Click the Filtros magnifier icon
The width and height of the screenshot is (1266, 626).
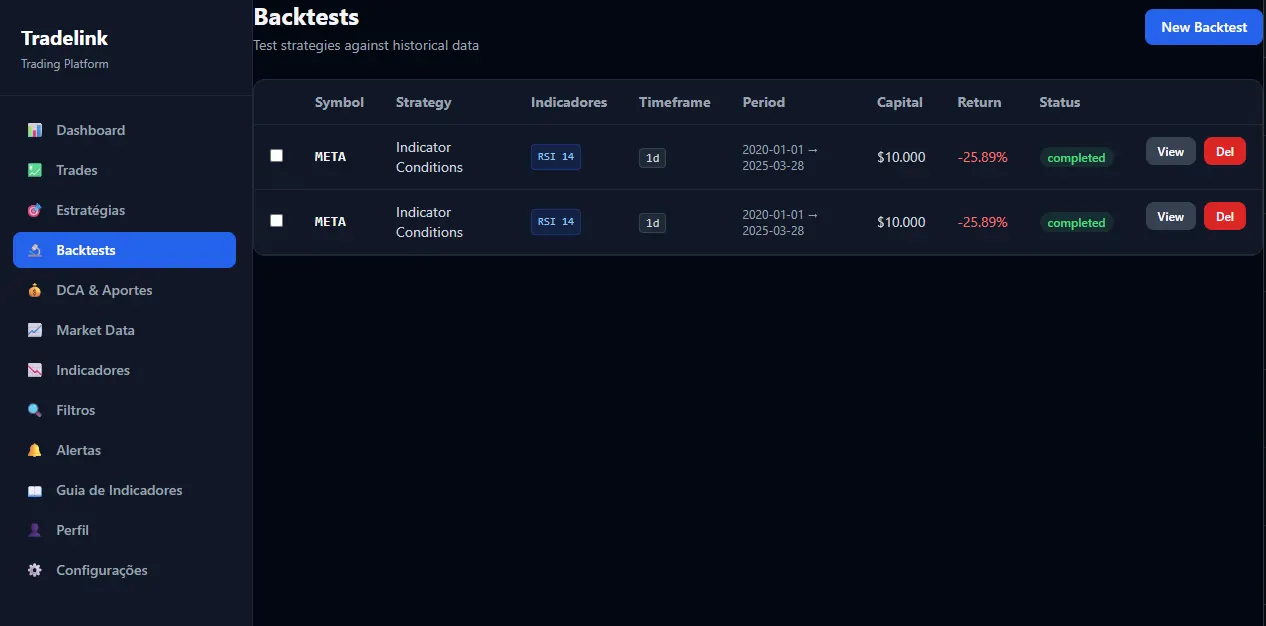click(35, 410)
